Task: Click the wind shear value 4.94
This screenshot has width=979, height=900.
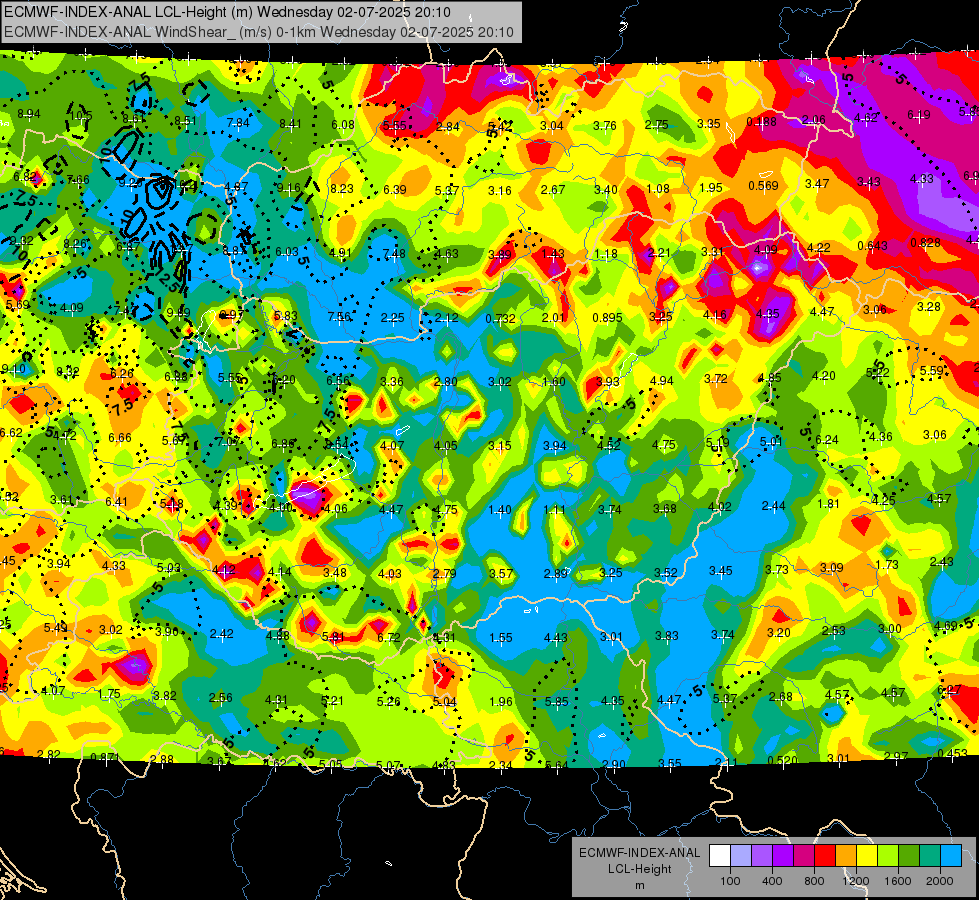Action: (x=662, y=380)
